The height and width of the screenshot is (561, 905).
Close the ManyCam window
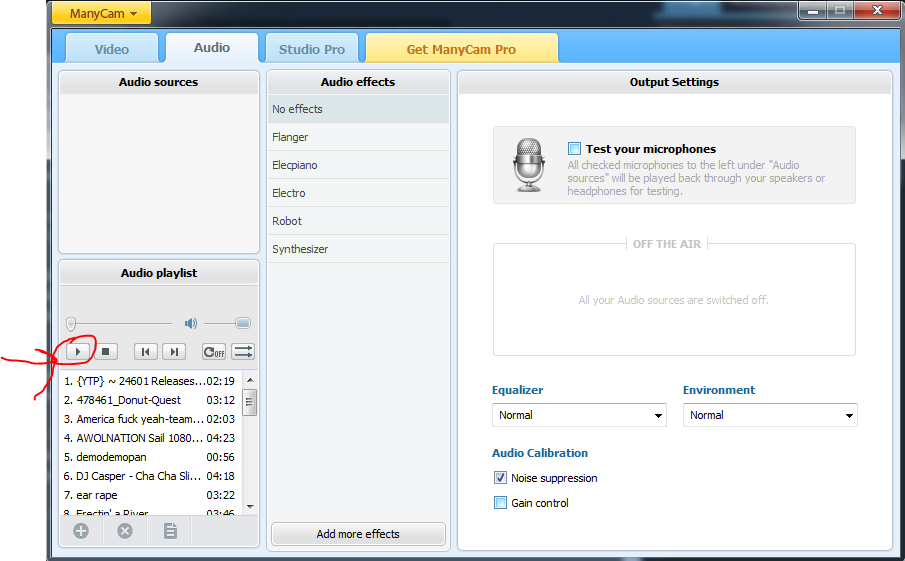point(877,10)
